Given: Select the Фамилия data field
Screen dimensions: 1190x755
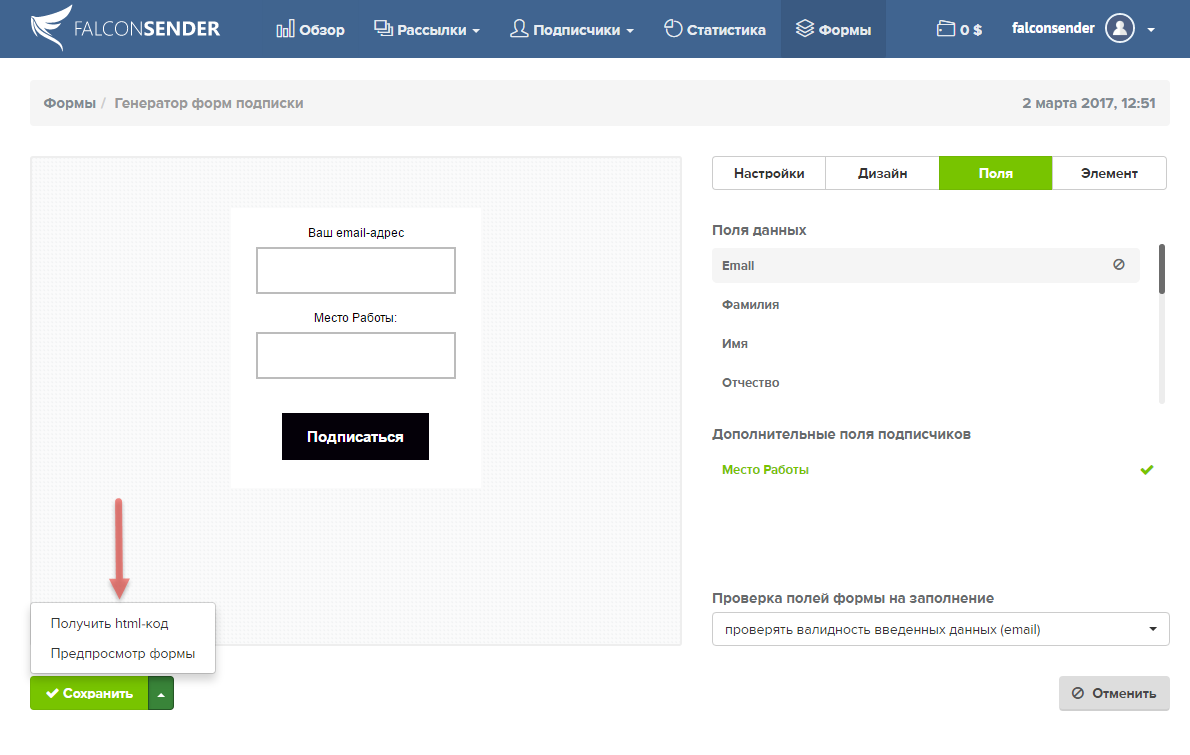Looking at the screenshot, I should 751,304.
